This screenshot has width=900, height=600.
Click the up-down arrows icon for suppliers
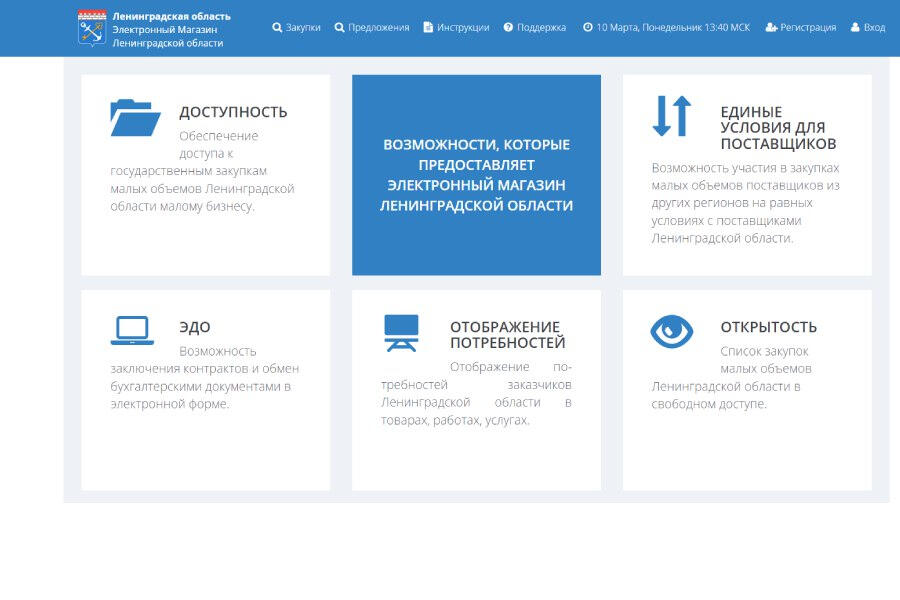click(x=671, y=116)
